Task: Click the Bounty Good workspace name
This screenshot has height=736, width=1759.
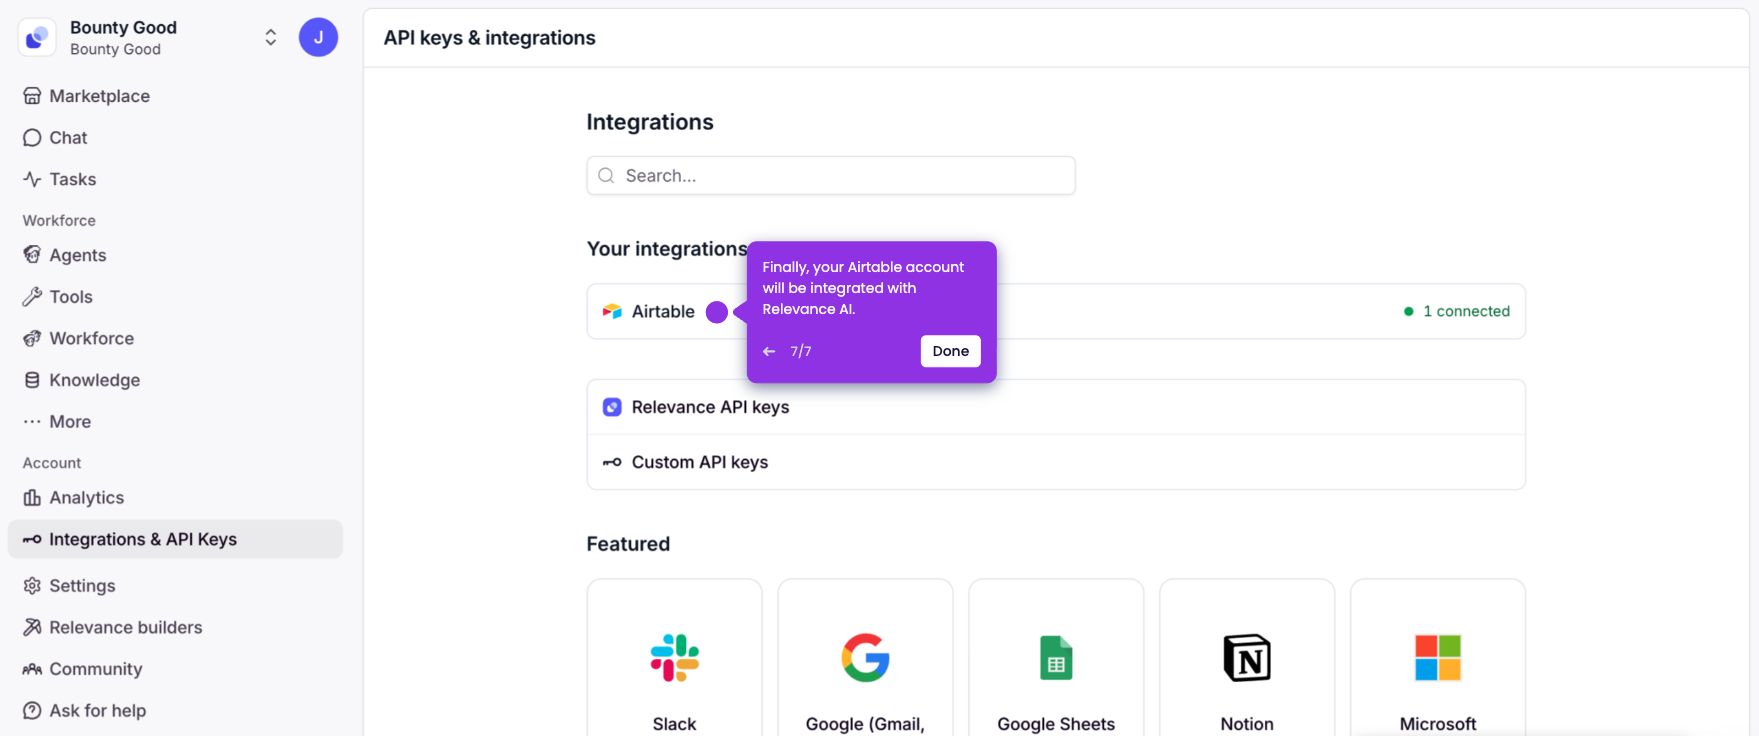Action: [x=123, y=27]
